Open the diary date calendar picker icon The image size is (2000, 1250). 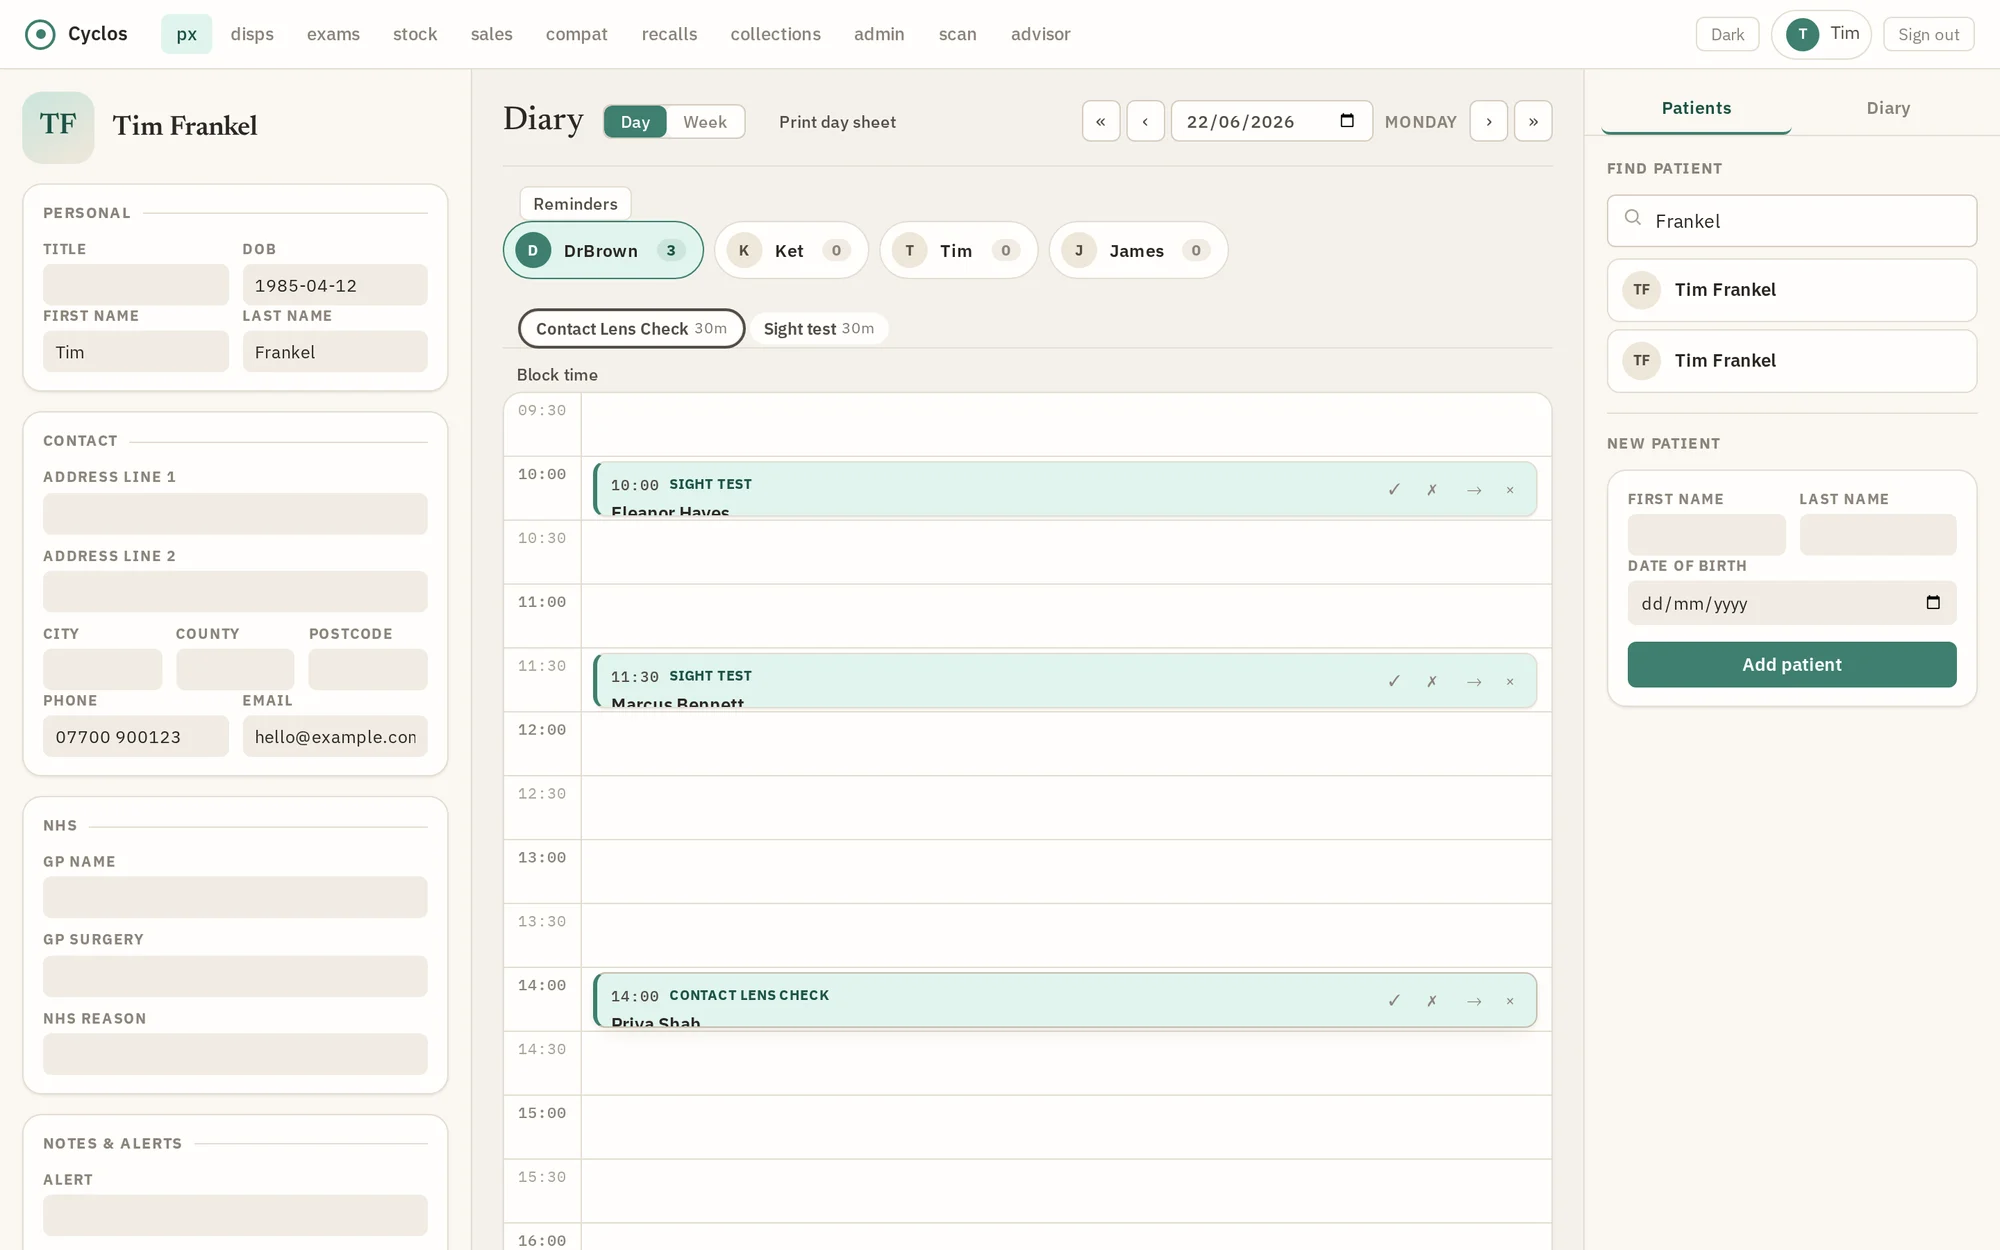(x=1347, y=121)
